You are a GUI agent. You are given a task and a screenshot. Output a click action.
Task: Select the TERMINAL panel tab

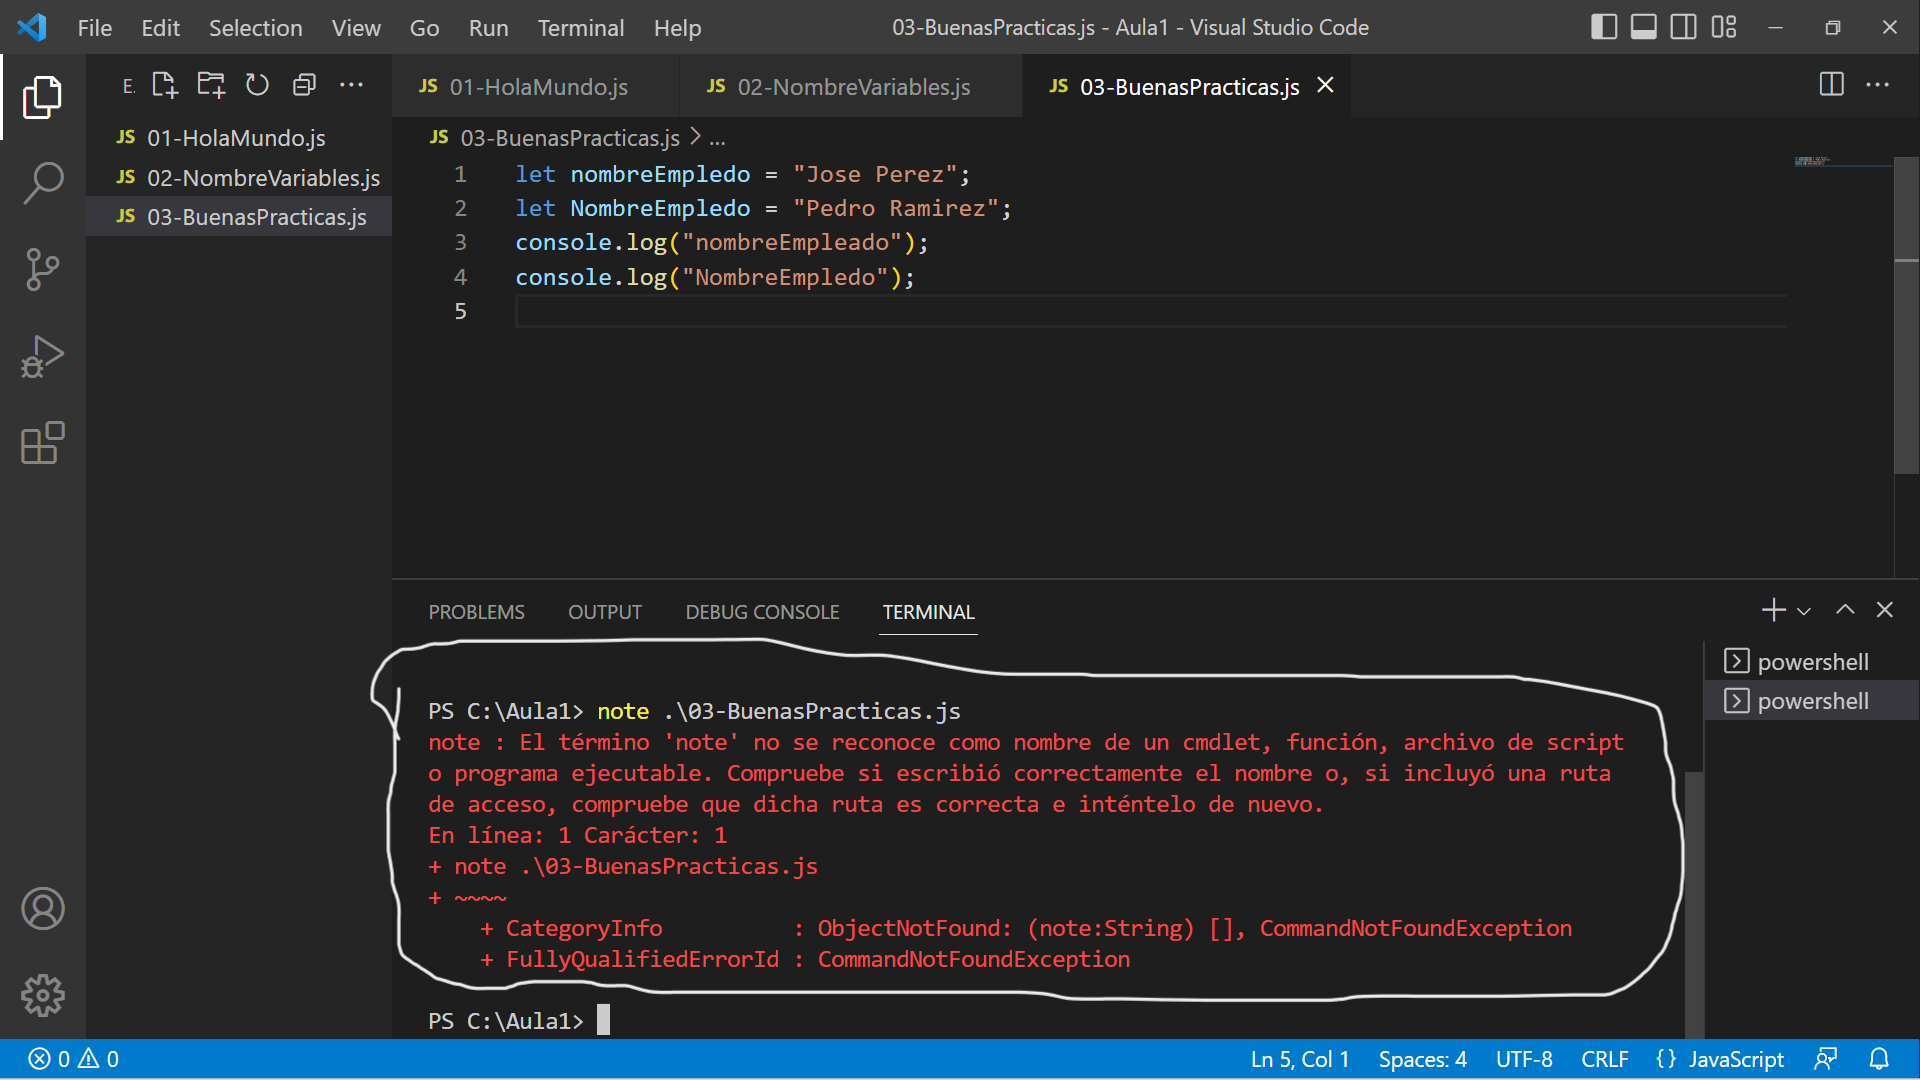click(x=928, y=612)
